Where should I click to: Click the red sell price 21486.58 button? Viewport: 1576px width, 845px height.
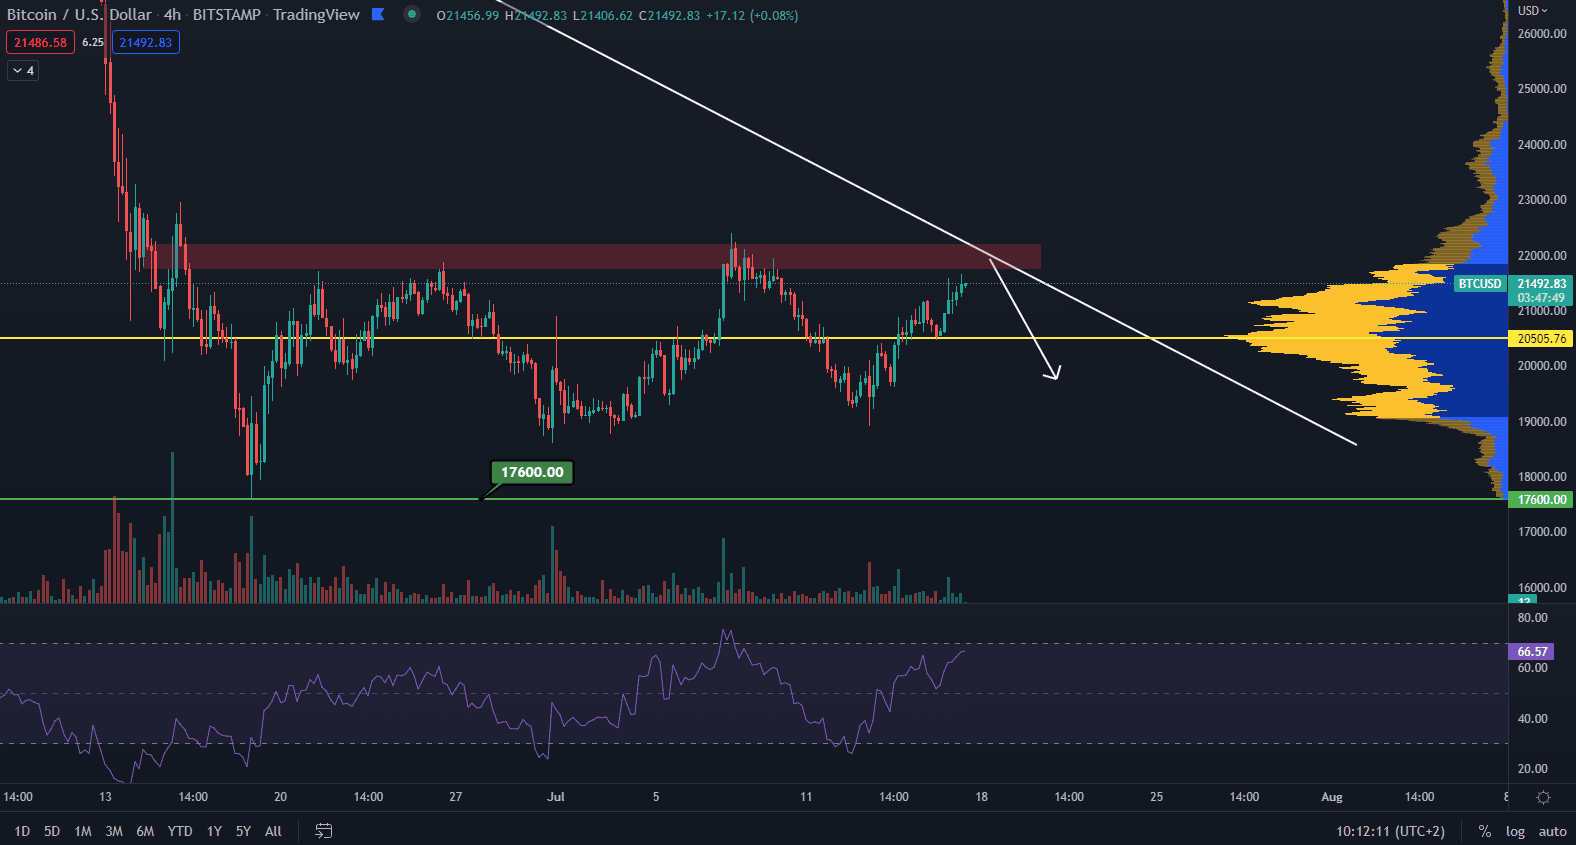coord(40,42)
